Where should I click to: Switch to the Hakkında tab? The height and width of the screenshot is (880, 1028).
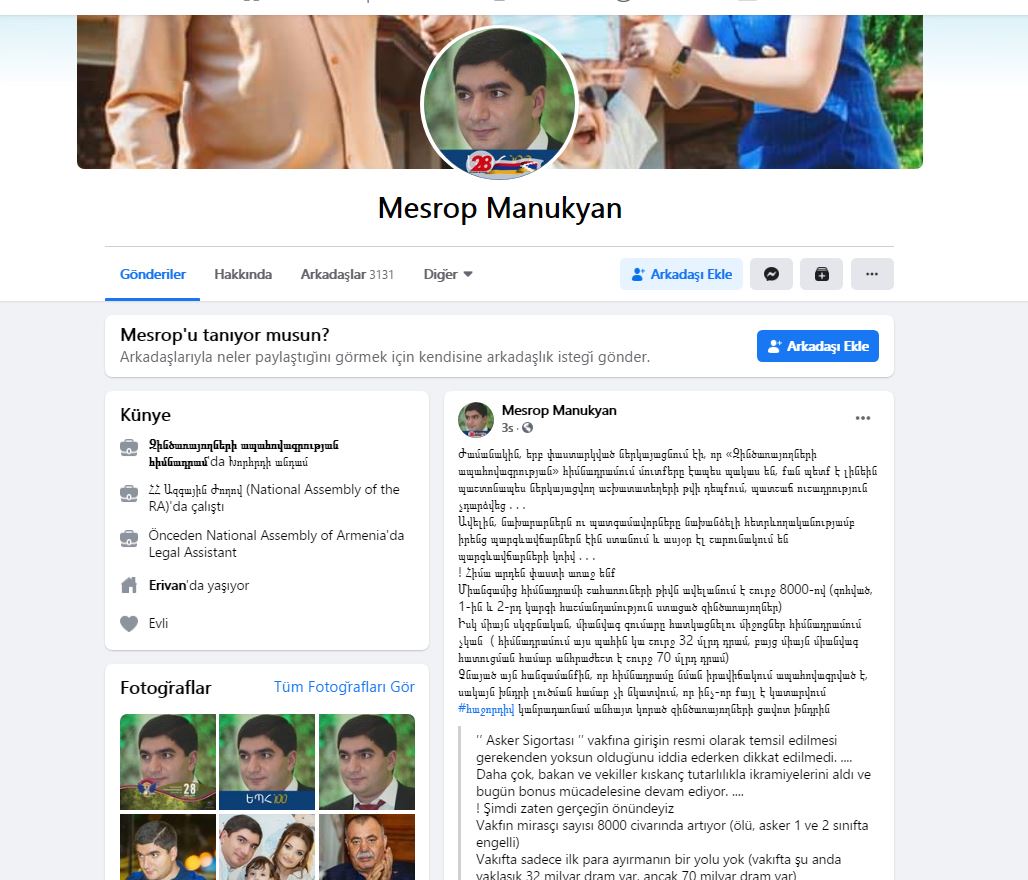coord(243,274)
